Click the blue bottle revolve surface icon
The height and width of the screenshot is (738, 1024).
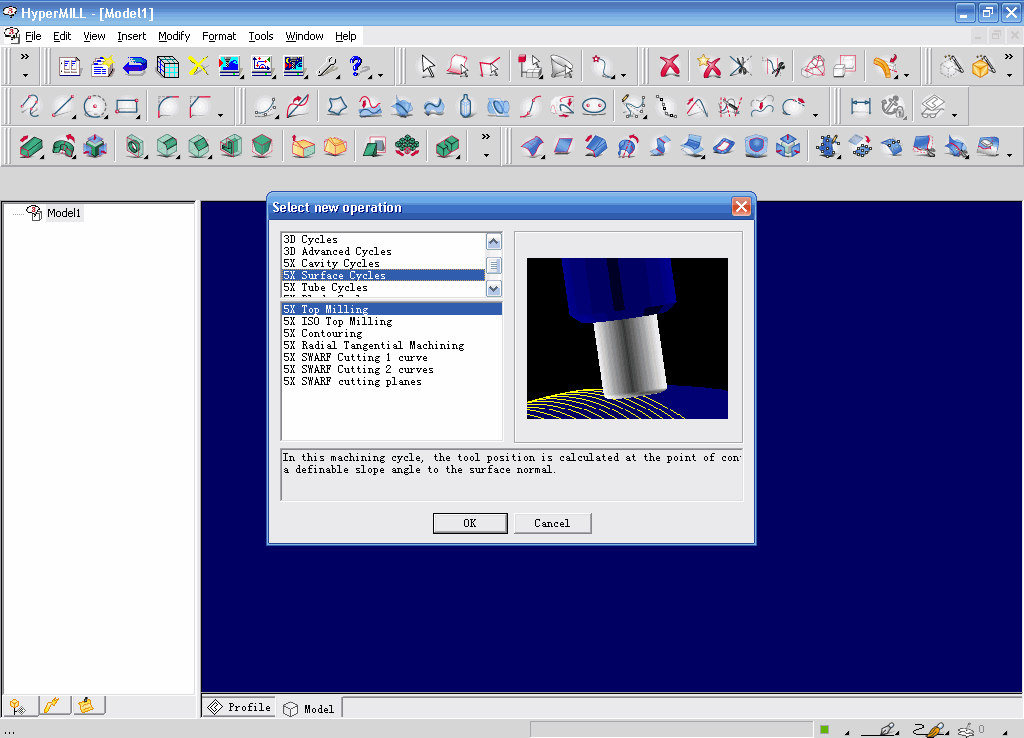pyautogui.click(x=466, y=106)
